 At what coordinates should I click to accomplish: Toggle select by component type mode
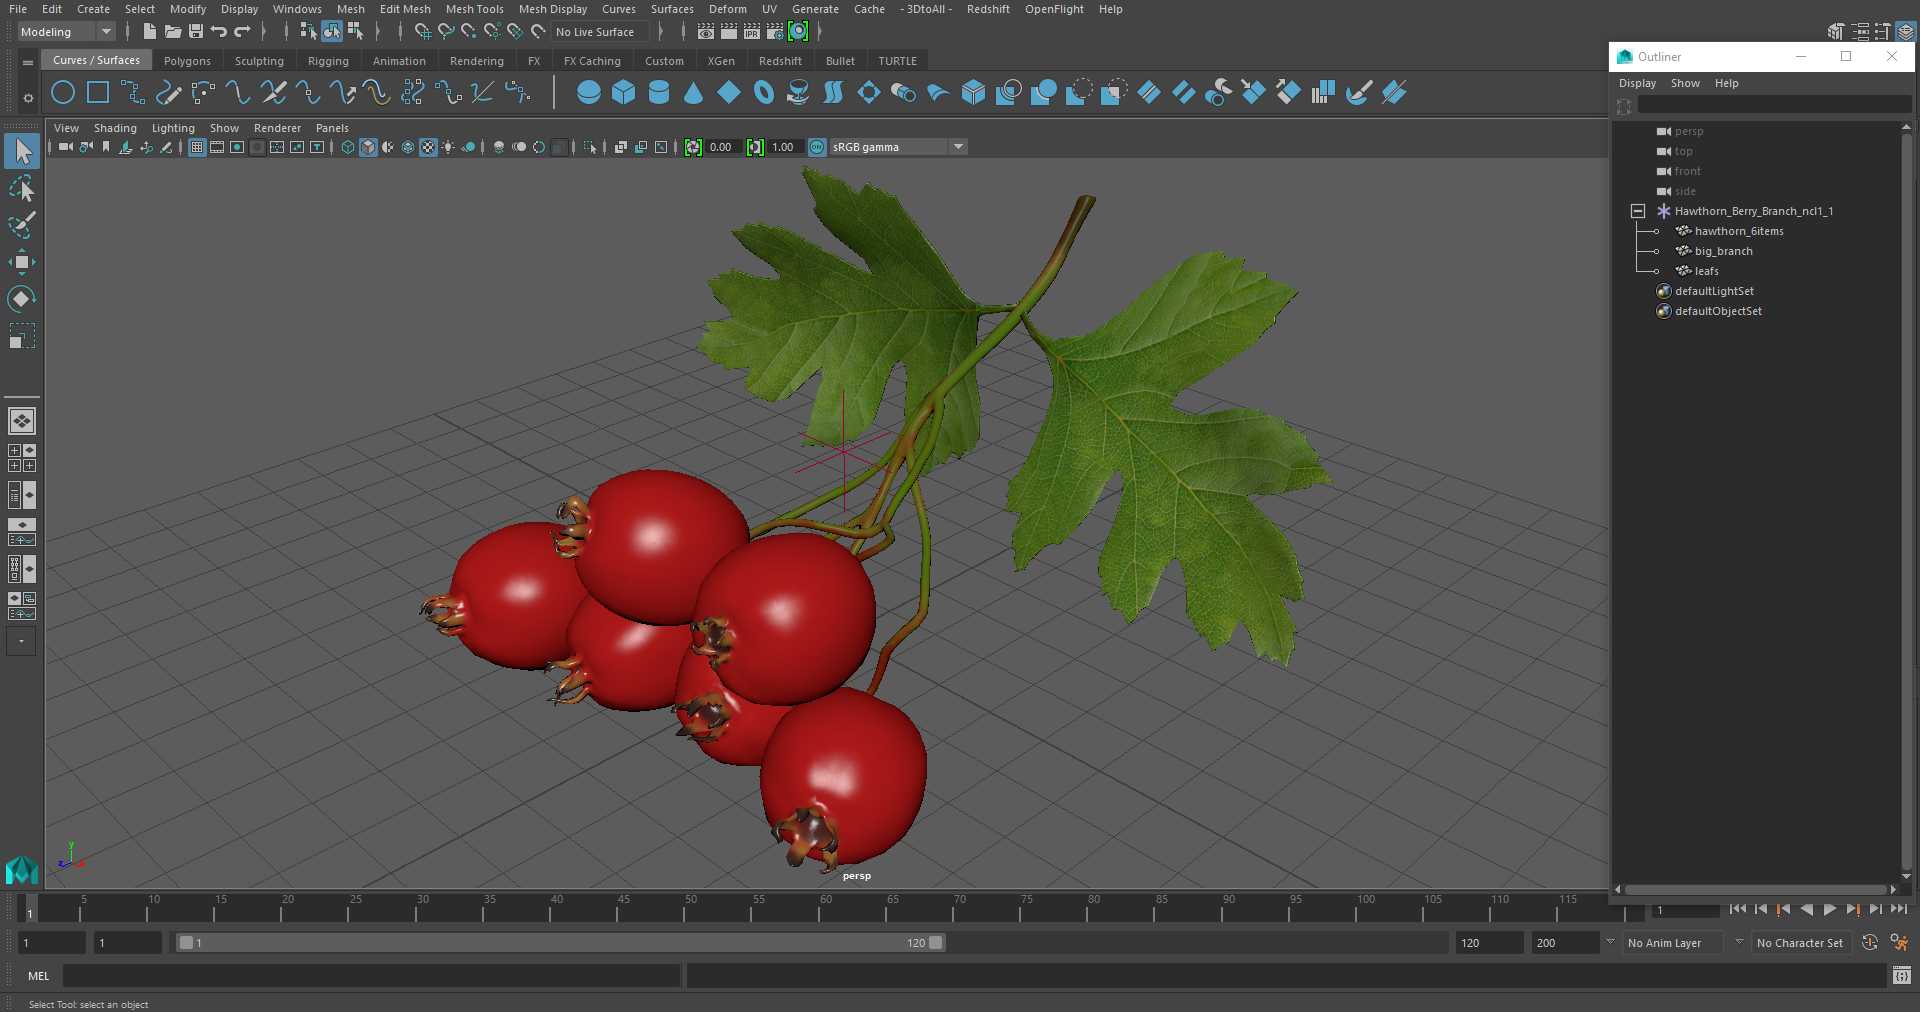(x=355, y=32)
